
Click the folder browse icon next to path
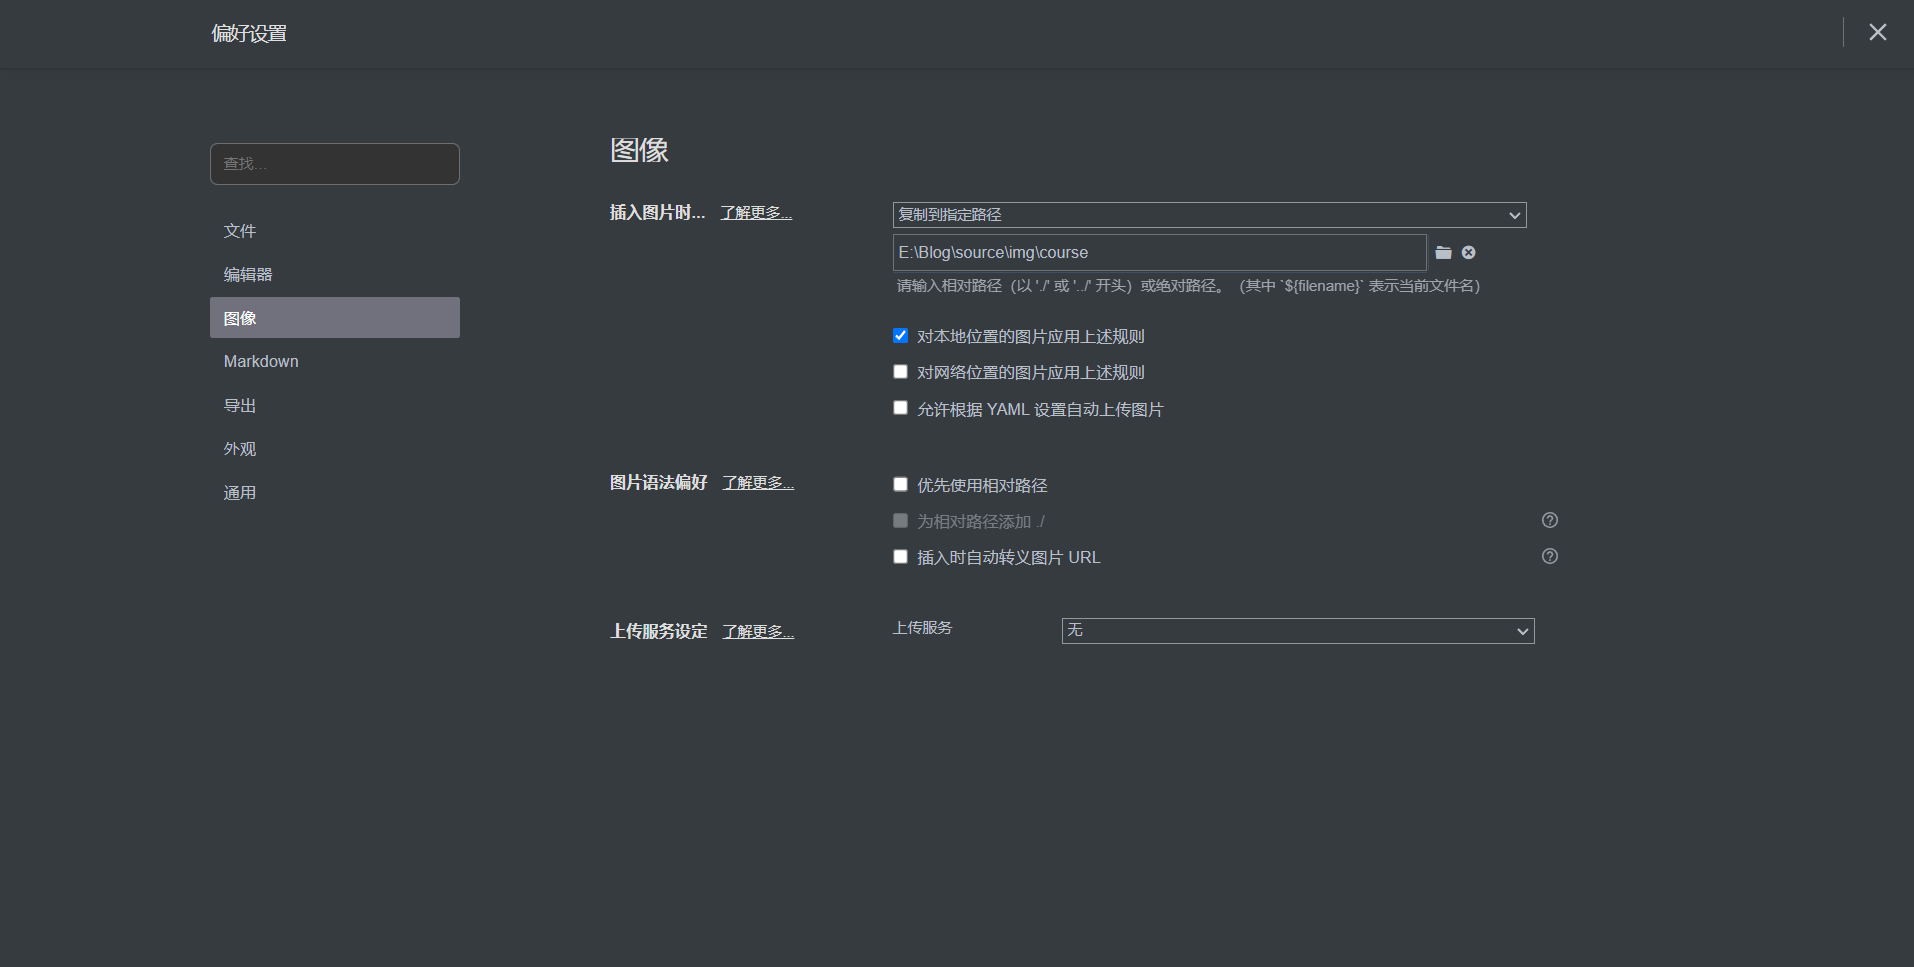click(1443, 253)
